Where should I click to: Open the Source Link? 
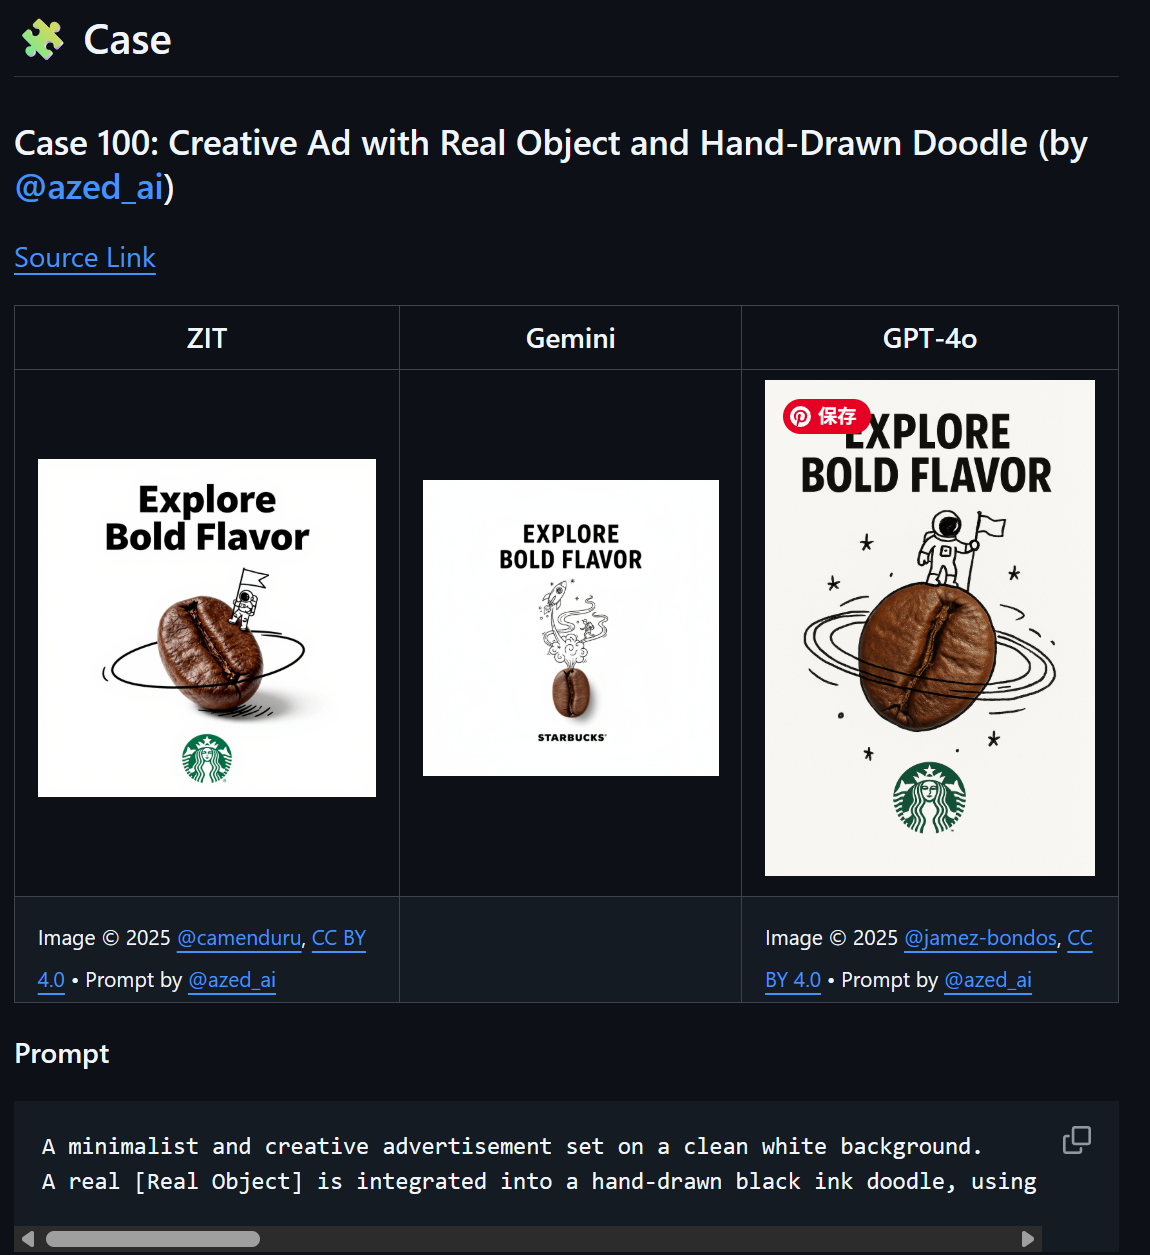coord(85,258)
